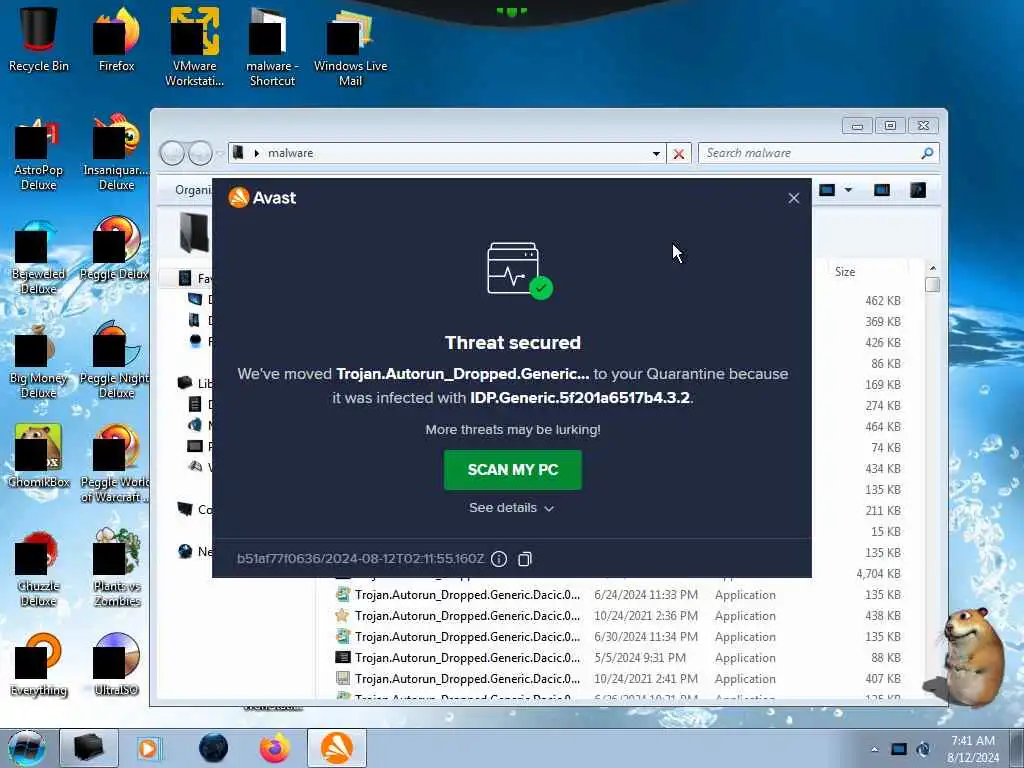Open VMware Workstation desktop shortcut
The image size is (1024, 768).
(195, 47)
